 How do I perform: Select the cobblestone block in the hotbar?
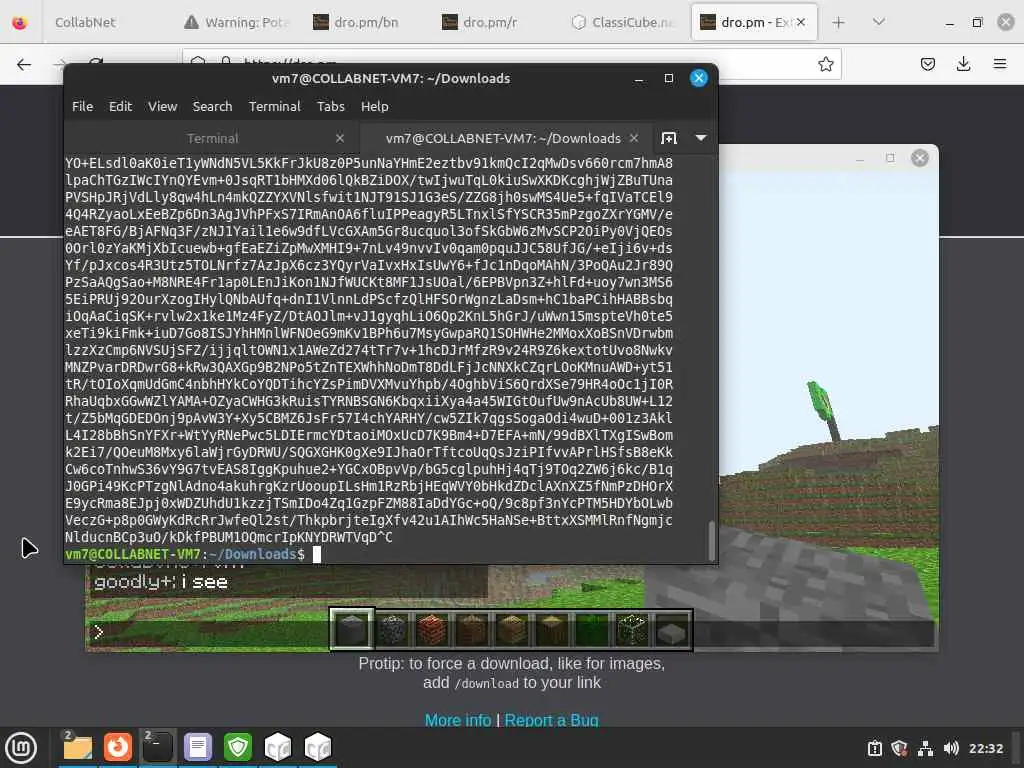point(392,630)
